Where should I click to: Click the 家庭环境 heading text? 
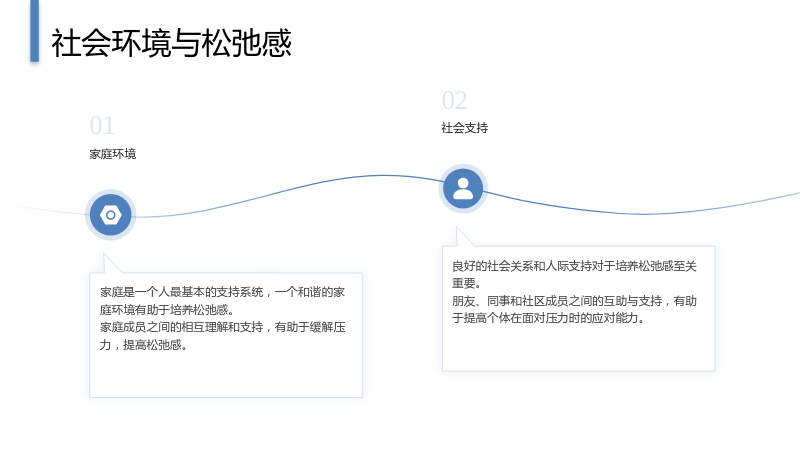(113, 154)
